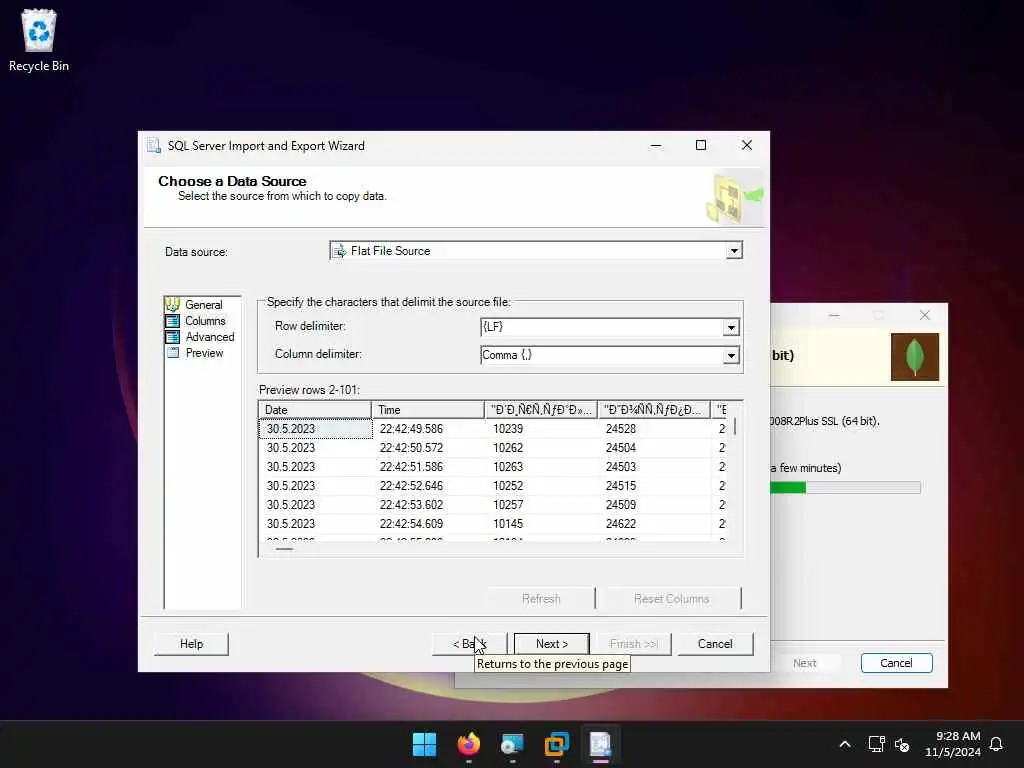Open the Column delimiter dropdown

[731, 355]
